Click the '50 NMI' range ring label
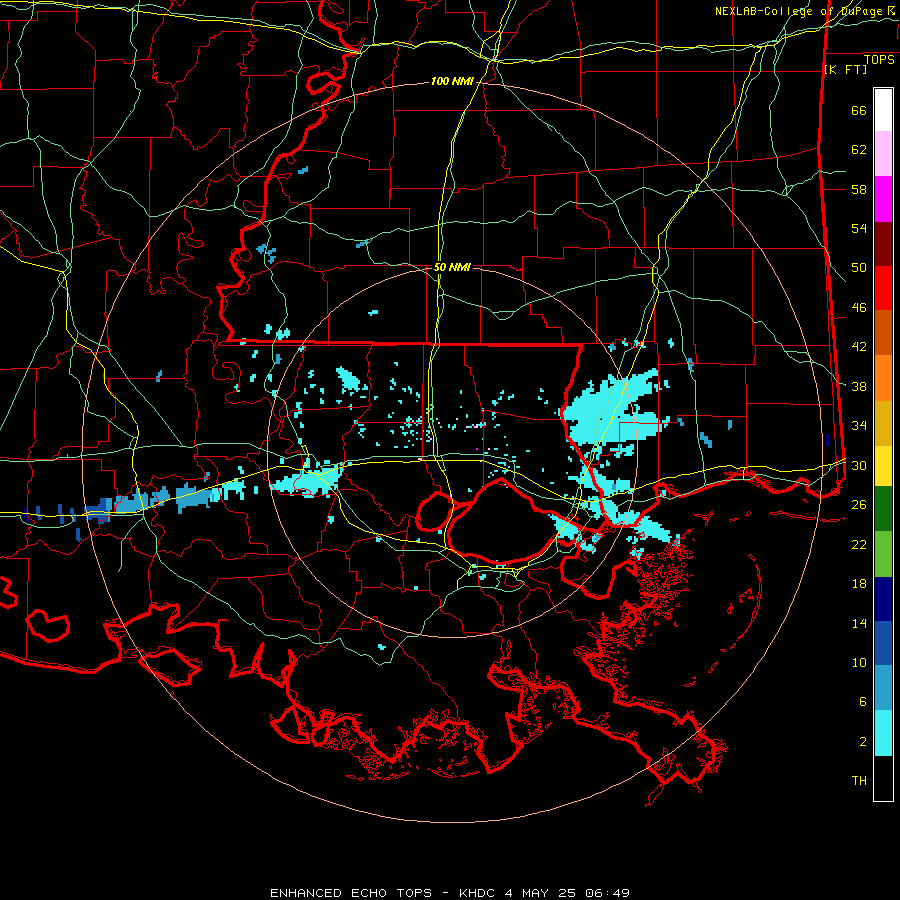Image resolution: width=900 pixels, height=900 pixels. pyautogui.click(x=452, y=267)
